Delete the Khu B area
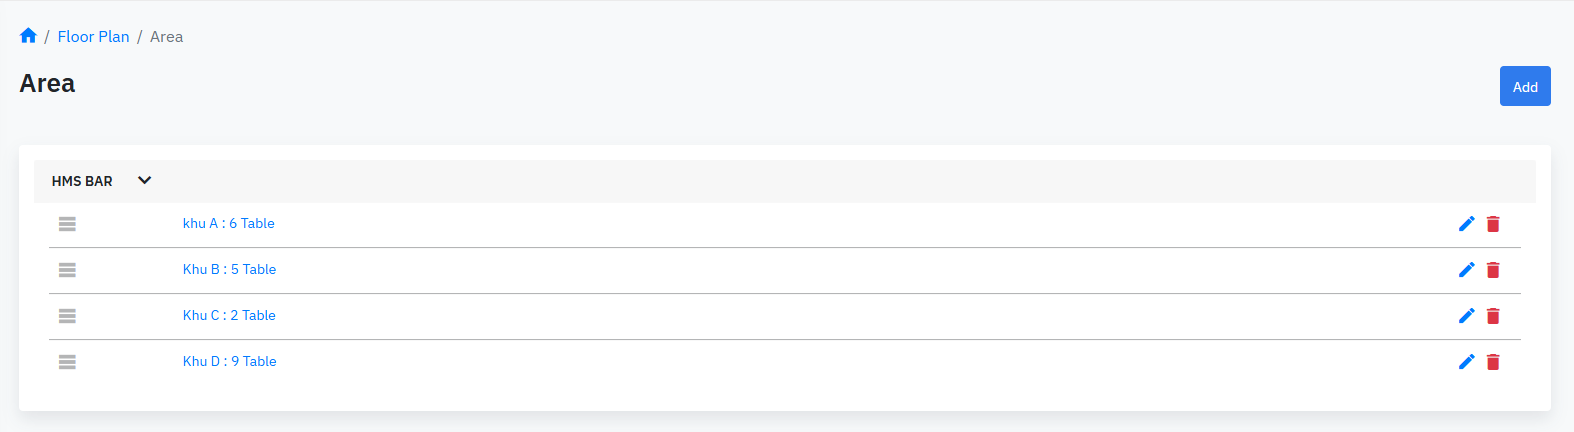The height and width of the screenshot is (432, 1574). tap(1493, 270)
